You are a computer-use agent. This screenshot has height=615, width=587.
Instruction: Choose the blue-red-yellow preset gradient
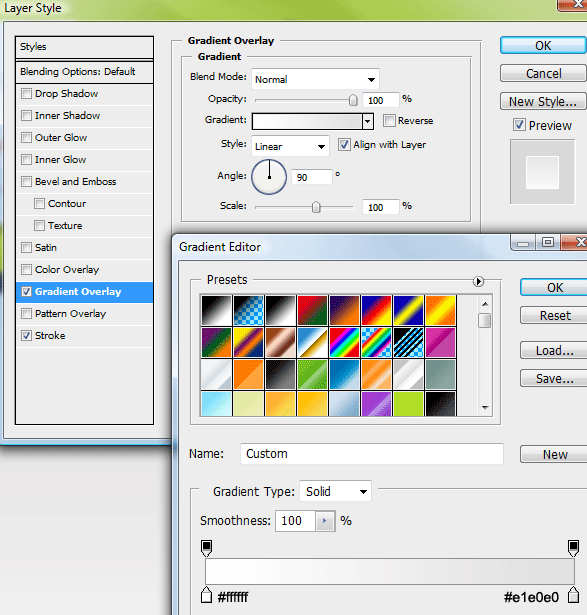click(376, 311)
